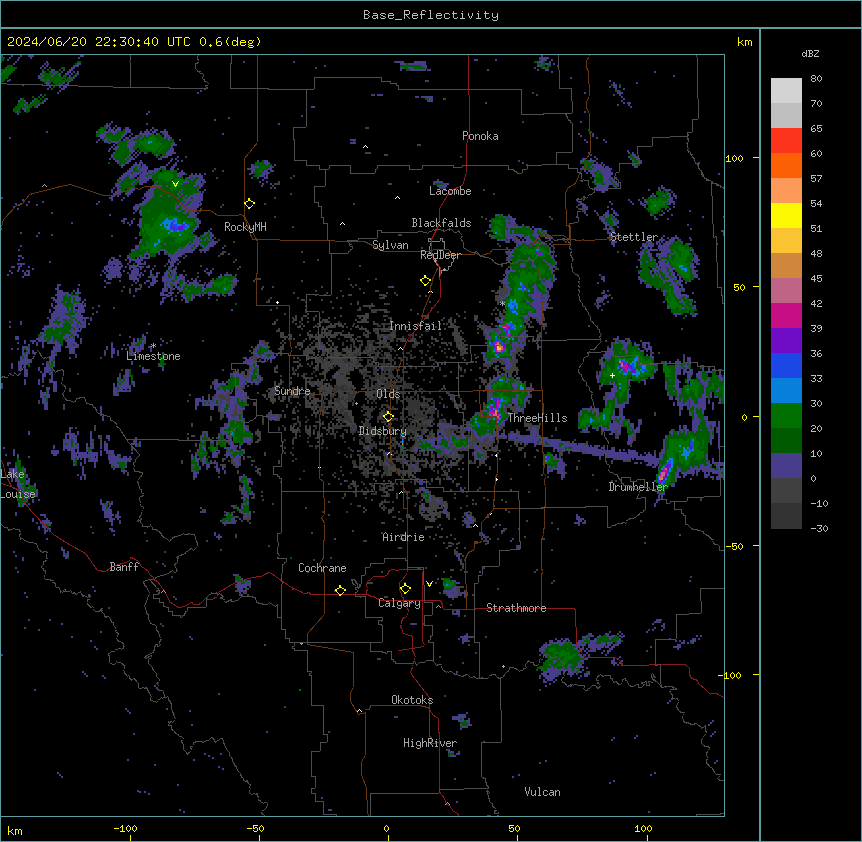Click the Didsbury city label
This screenshot has width=862, height=842.
point(383,431)
